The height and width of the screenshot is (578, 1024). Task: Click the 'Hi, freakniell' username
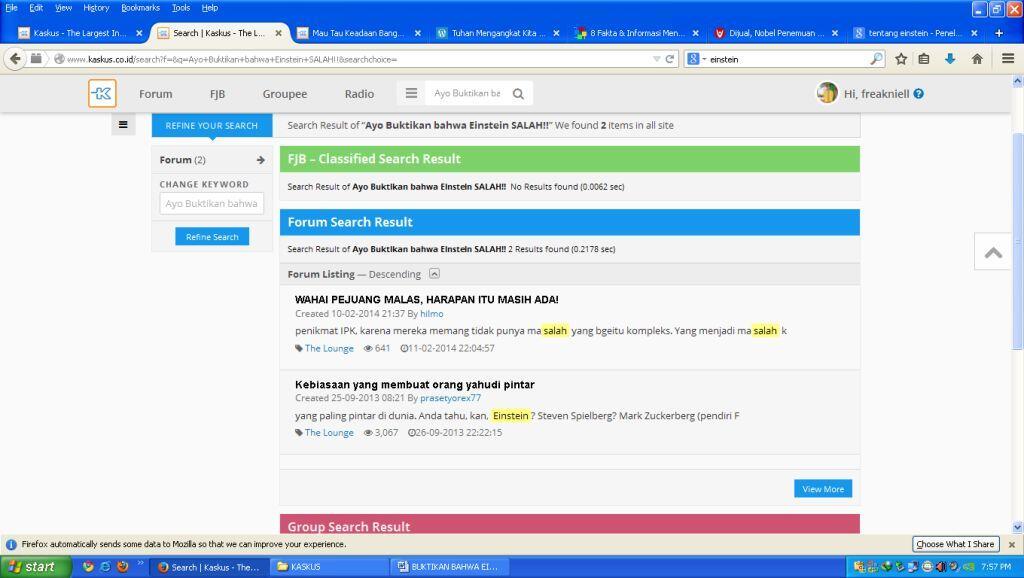pyautogui.click(x=876, y=94)
